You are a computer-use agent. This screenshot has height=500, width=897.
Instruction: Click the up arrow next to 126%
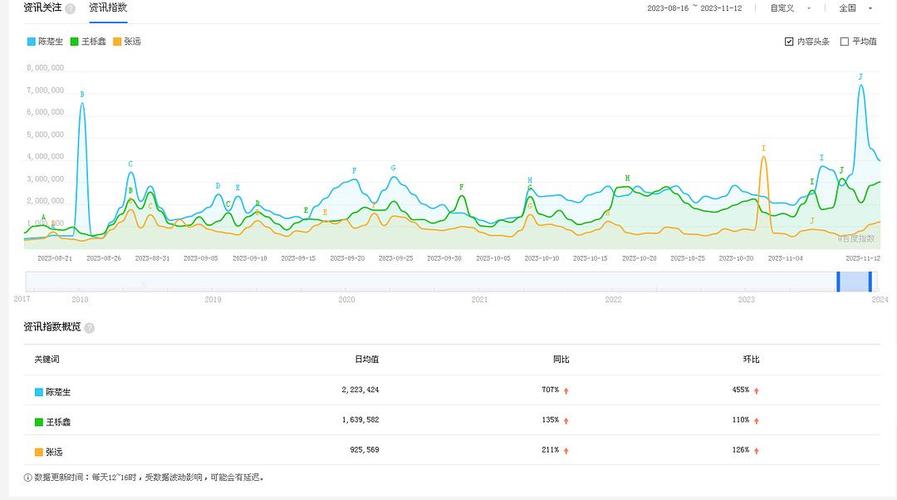(756, 451)
